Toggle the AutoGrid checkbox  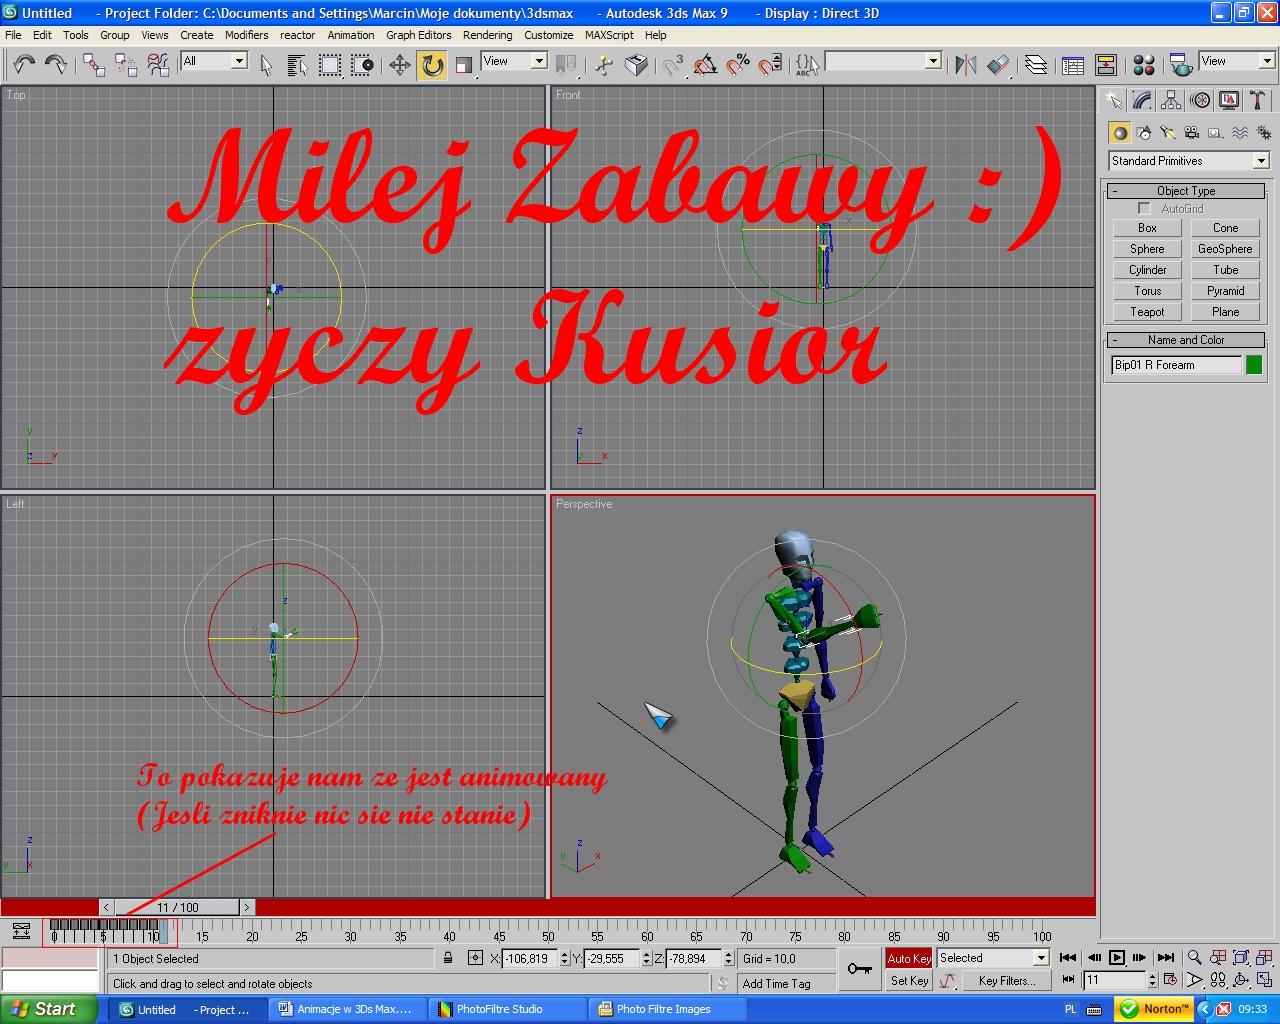tap(1144, 209)
